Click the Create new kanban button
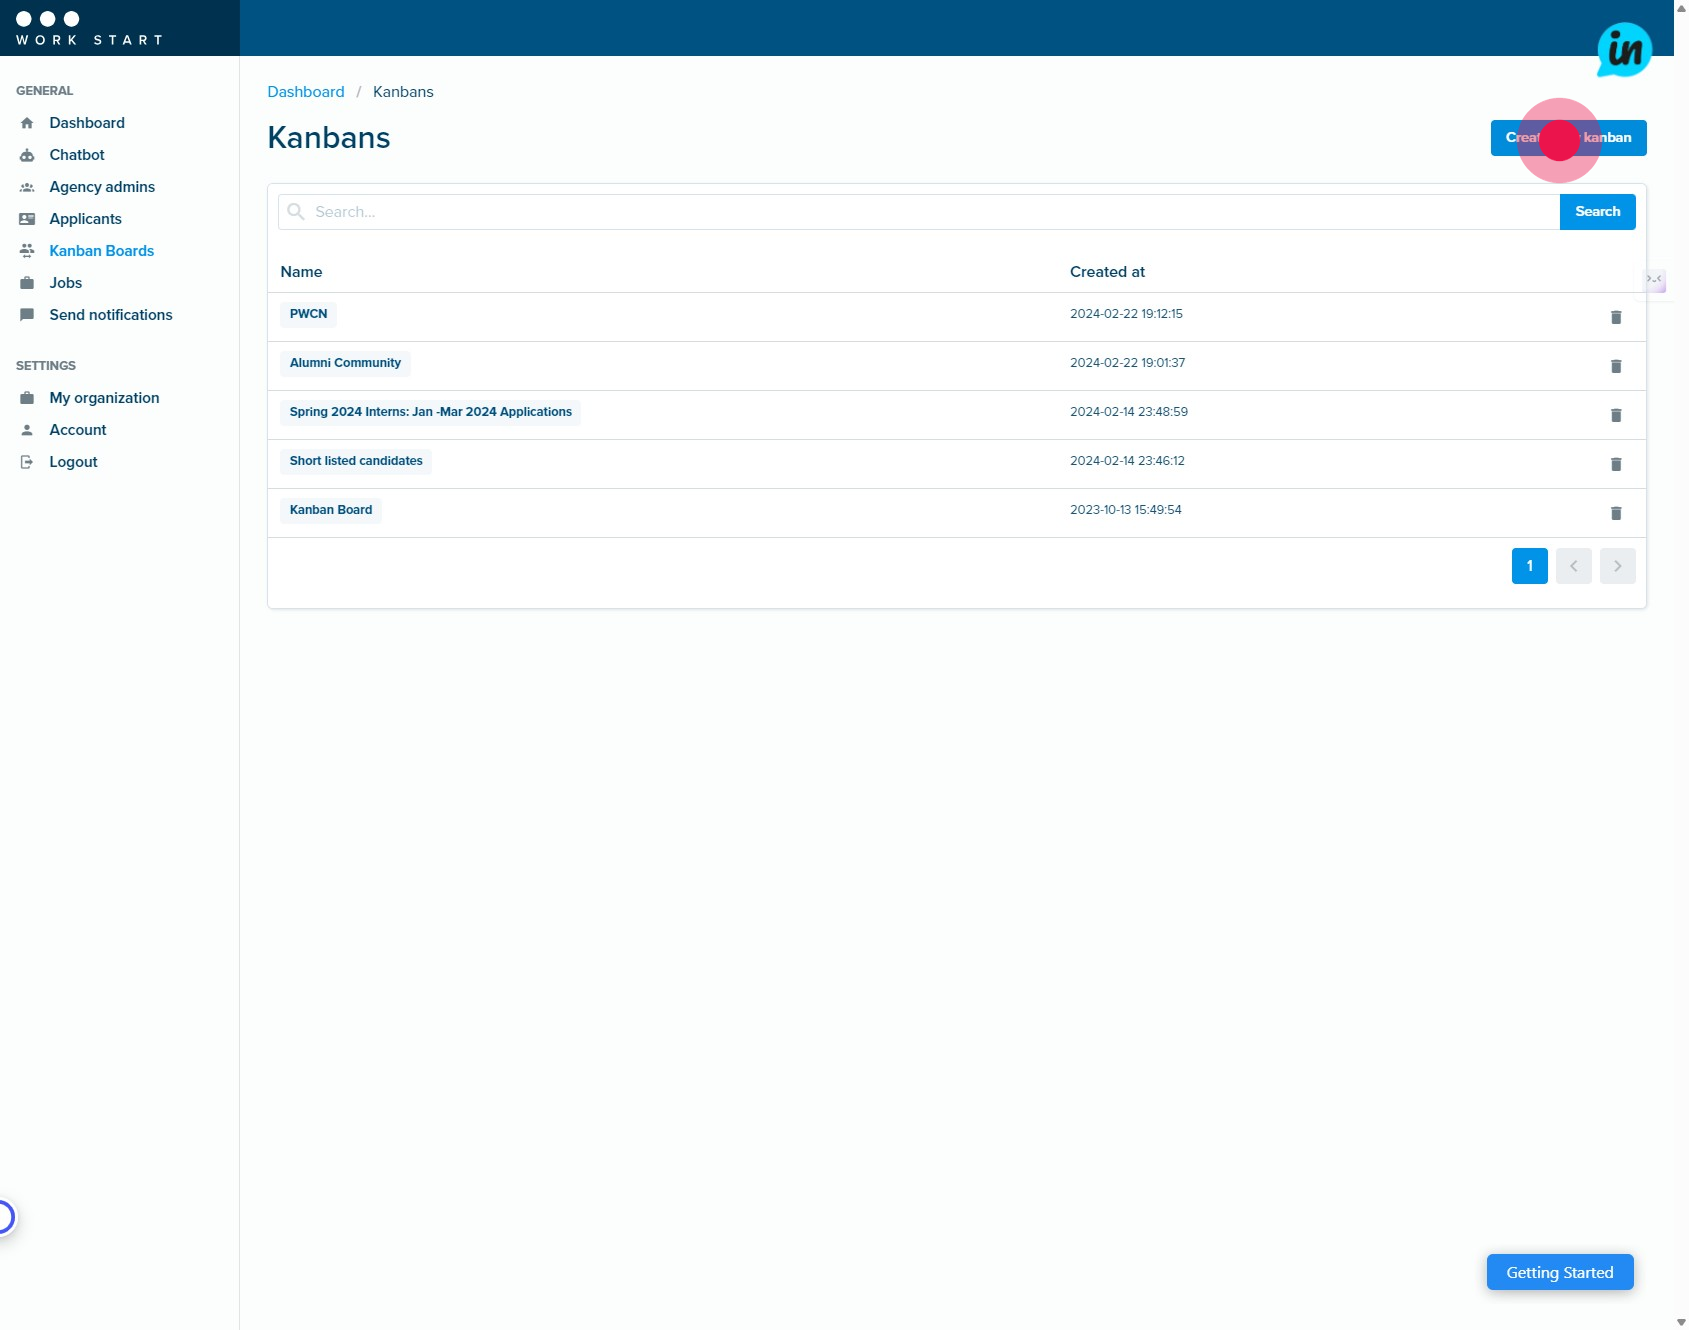Viewport: 1689px width, 1330px height. pos(1568,138)
